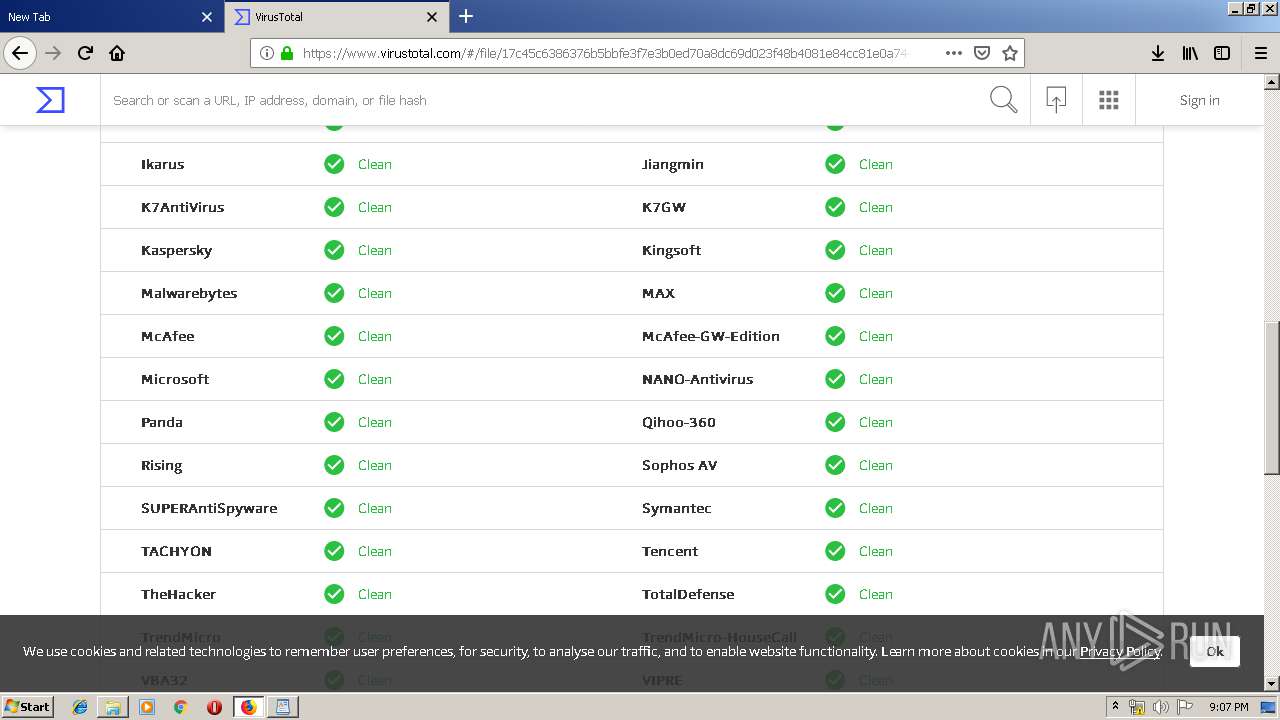The height and width of the screenshot is (720, 1280).
Task: Click the Pocket save icon
Action: tap(982, 53)
